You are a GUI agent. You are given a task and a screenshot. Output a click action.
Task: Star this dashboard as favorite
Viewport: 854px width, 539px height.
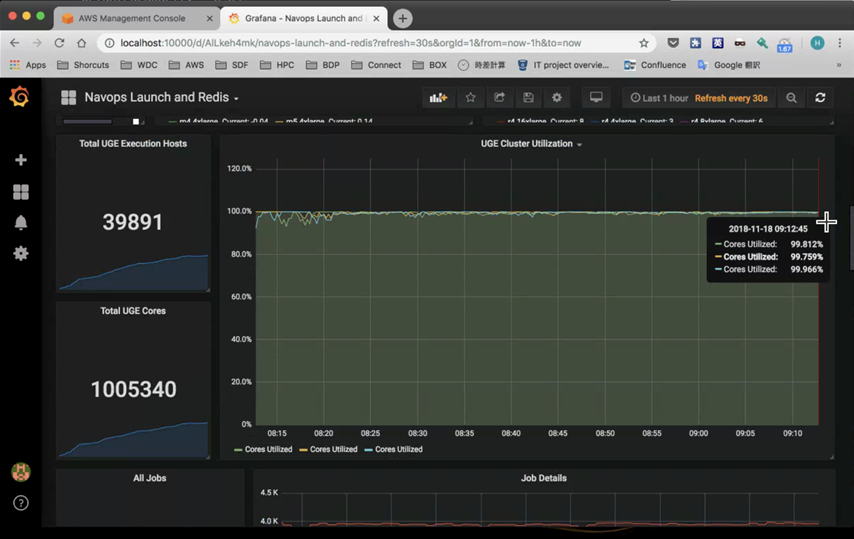click(x=470, y=98)
